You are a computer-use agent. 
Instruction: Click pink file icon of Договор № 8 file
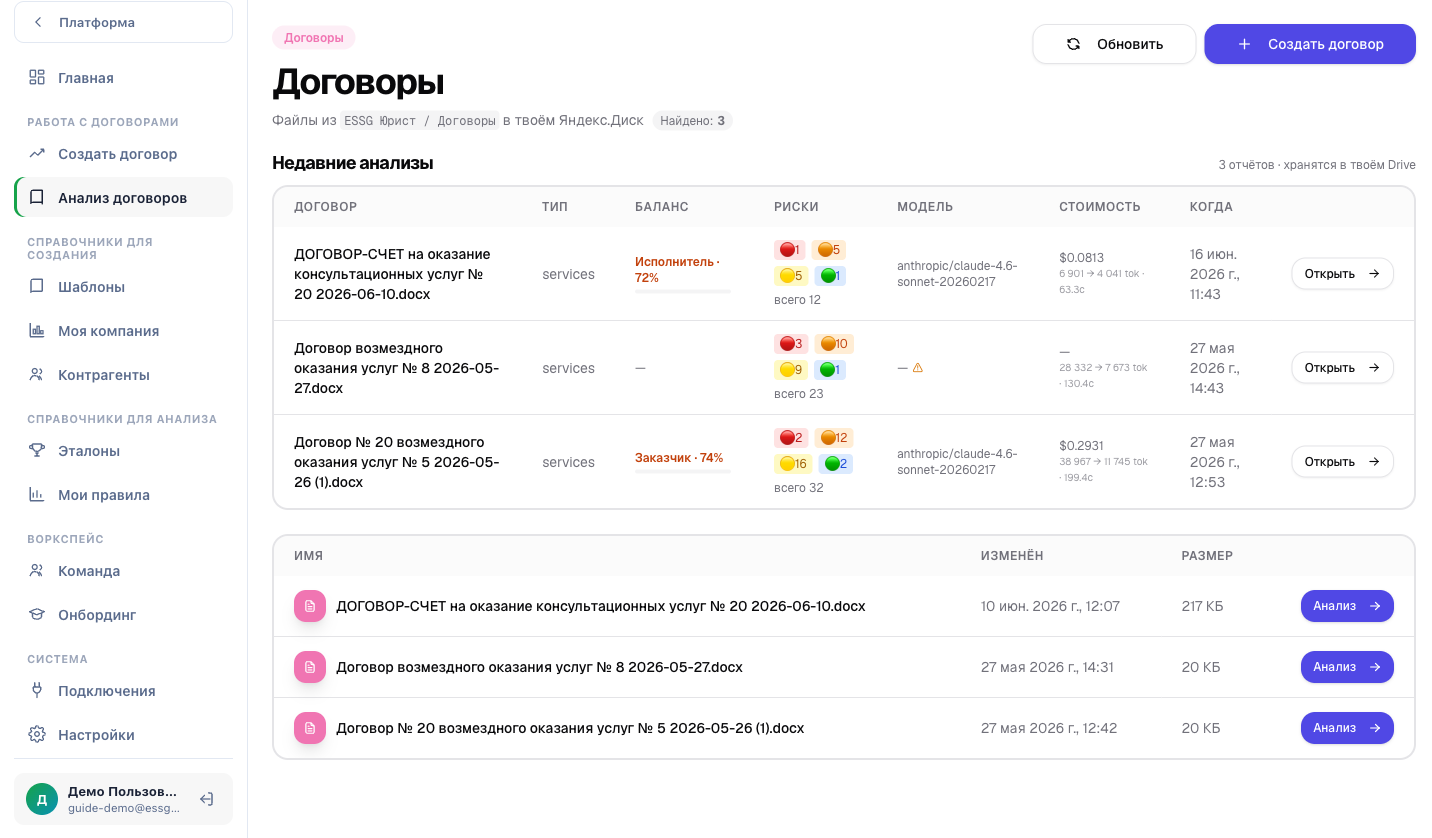point(310,667)
